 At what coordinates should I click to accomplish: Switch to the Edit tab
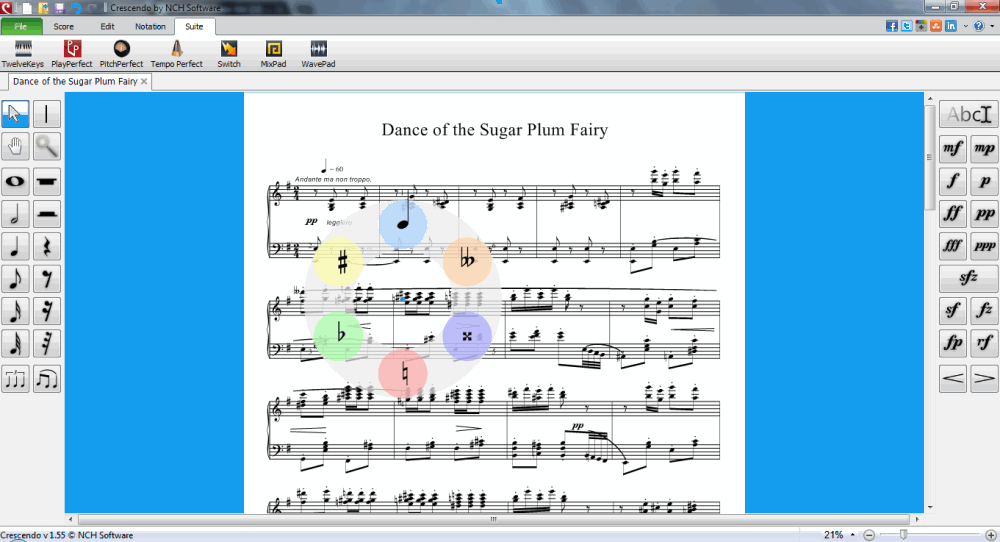(x=107, y=27)
